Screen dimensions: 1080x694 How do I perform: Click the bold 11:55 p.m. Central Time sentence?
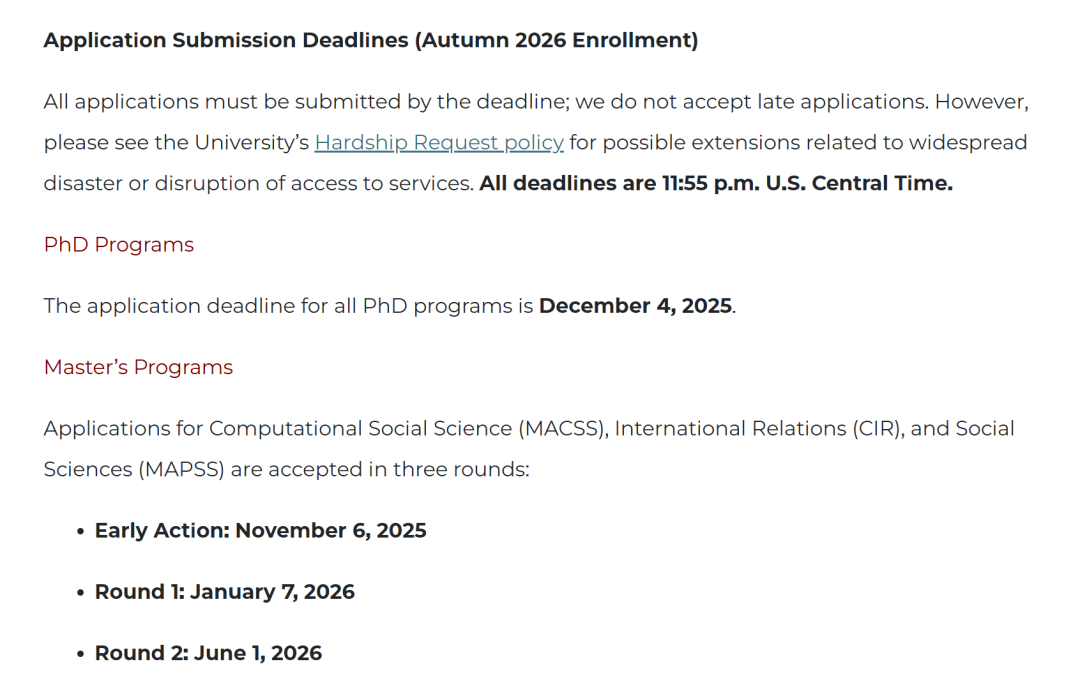(715, 184)
